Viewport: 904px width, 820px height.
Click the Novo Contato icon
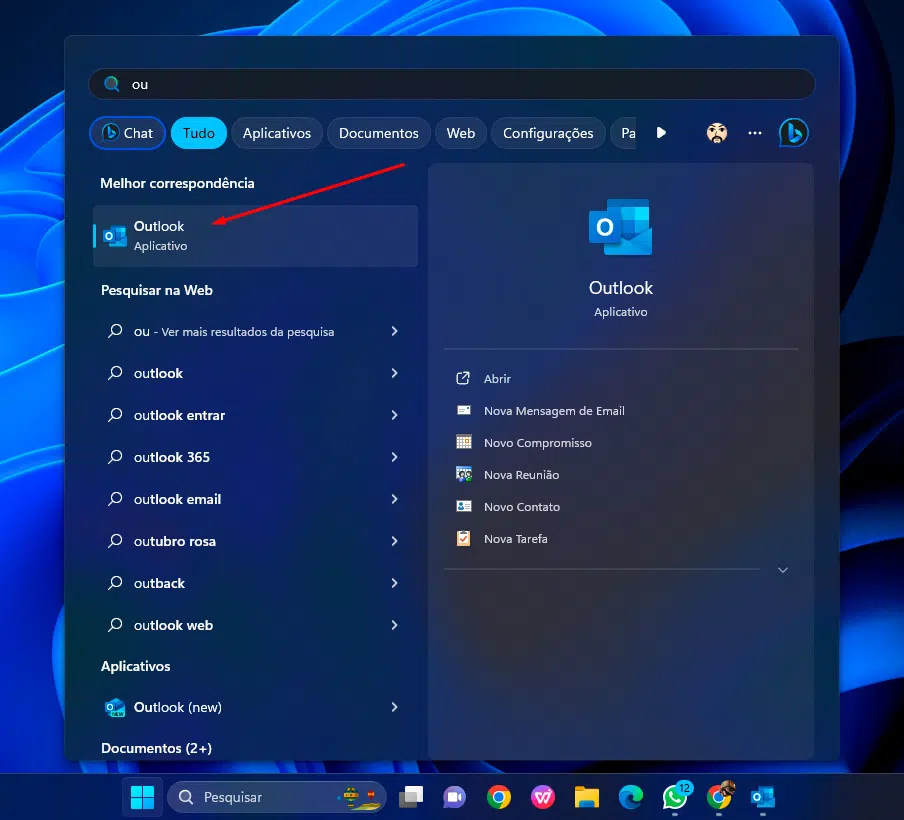(x=464, y=506)
